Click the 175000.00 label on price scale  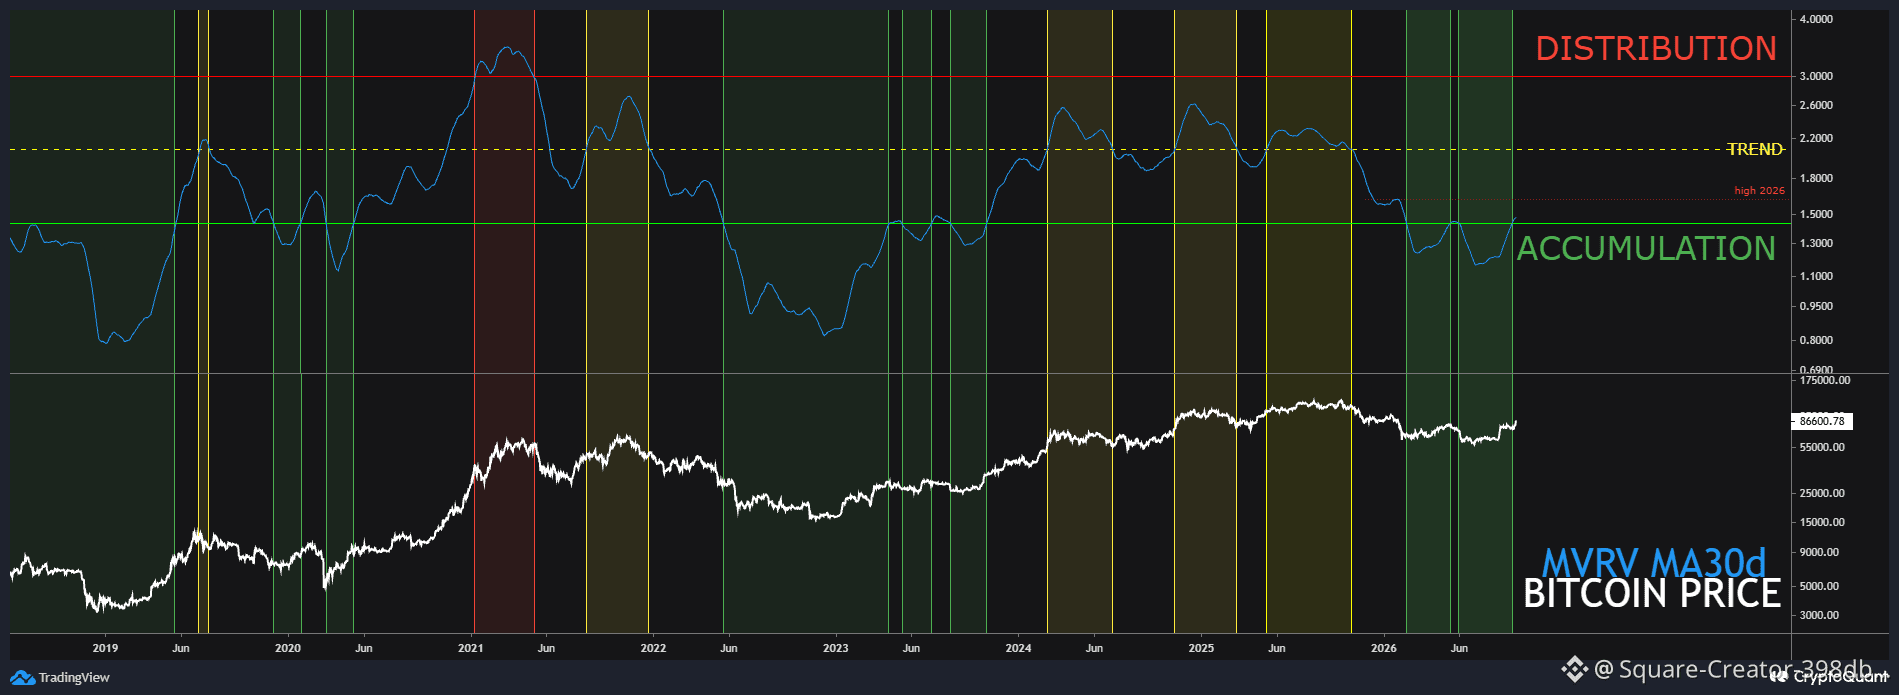(x=1825, y=381)
